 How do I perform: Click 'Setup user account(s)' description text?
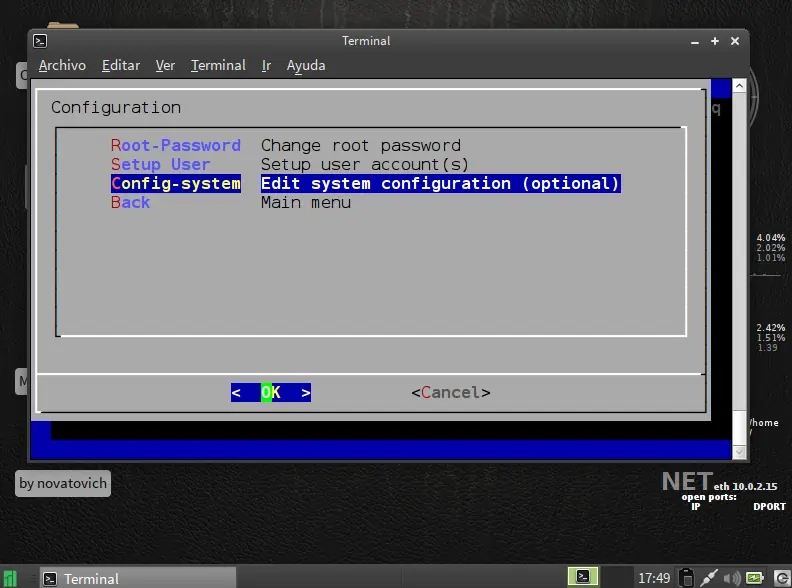[x=365, y=164]
